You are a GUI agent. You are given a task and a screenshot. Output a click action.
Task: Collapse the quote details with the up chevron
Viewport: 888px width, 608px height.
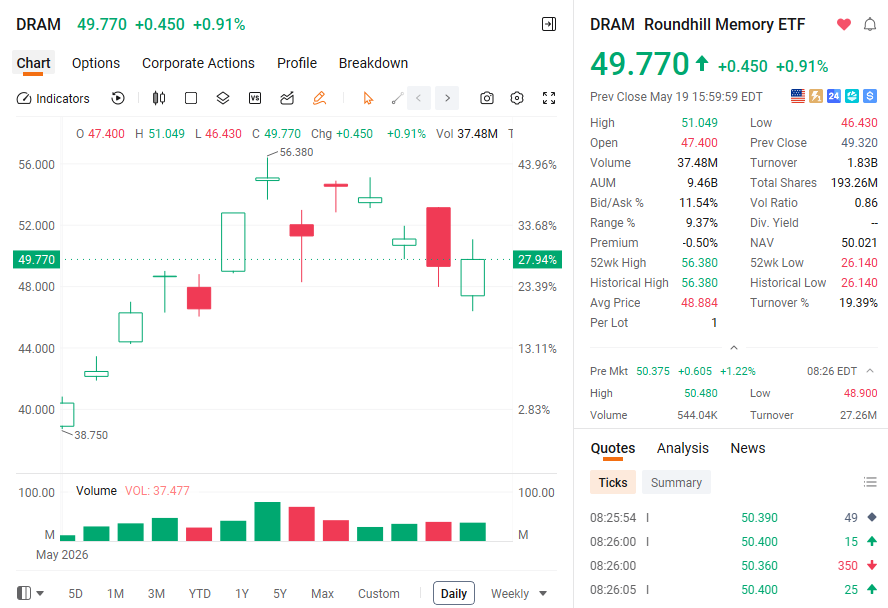pos(734,348)
